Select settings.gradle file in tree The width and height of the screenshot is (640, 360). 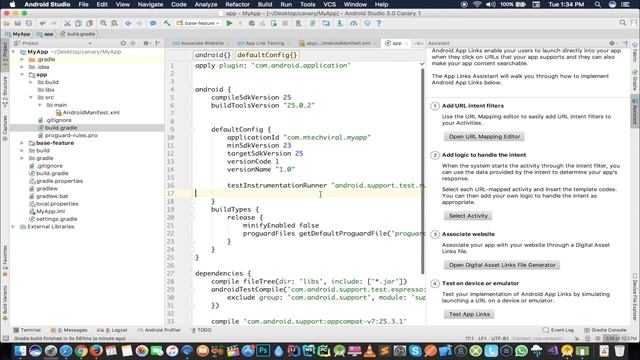point(53,219)
